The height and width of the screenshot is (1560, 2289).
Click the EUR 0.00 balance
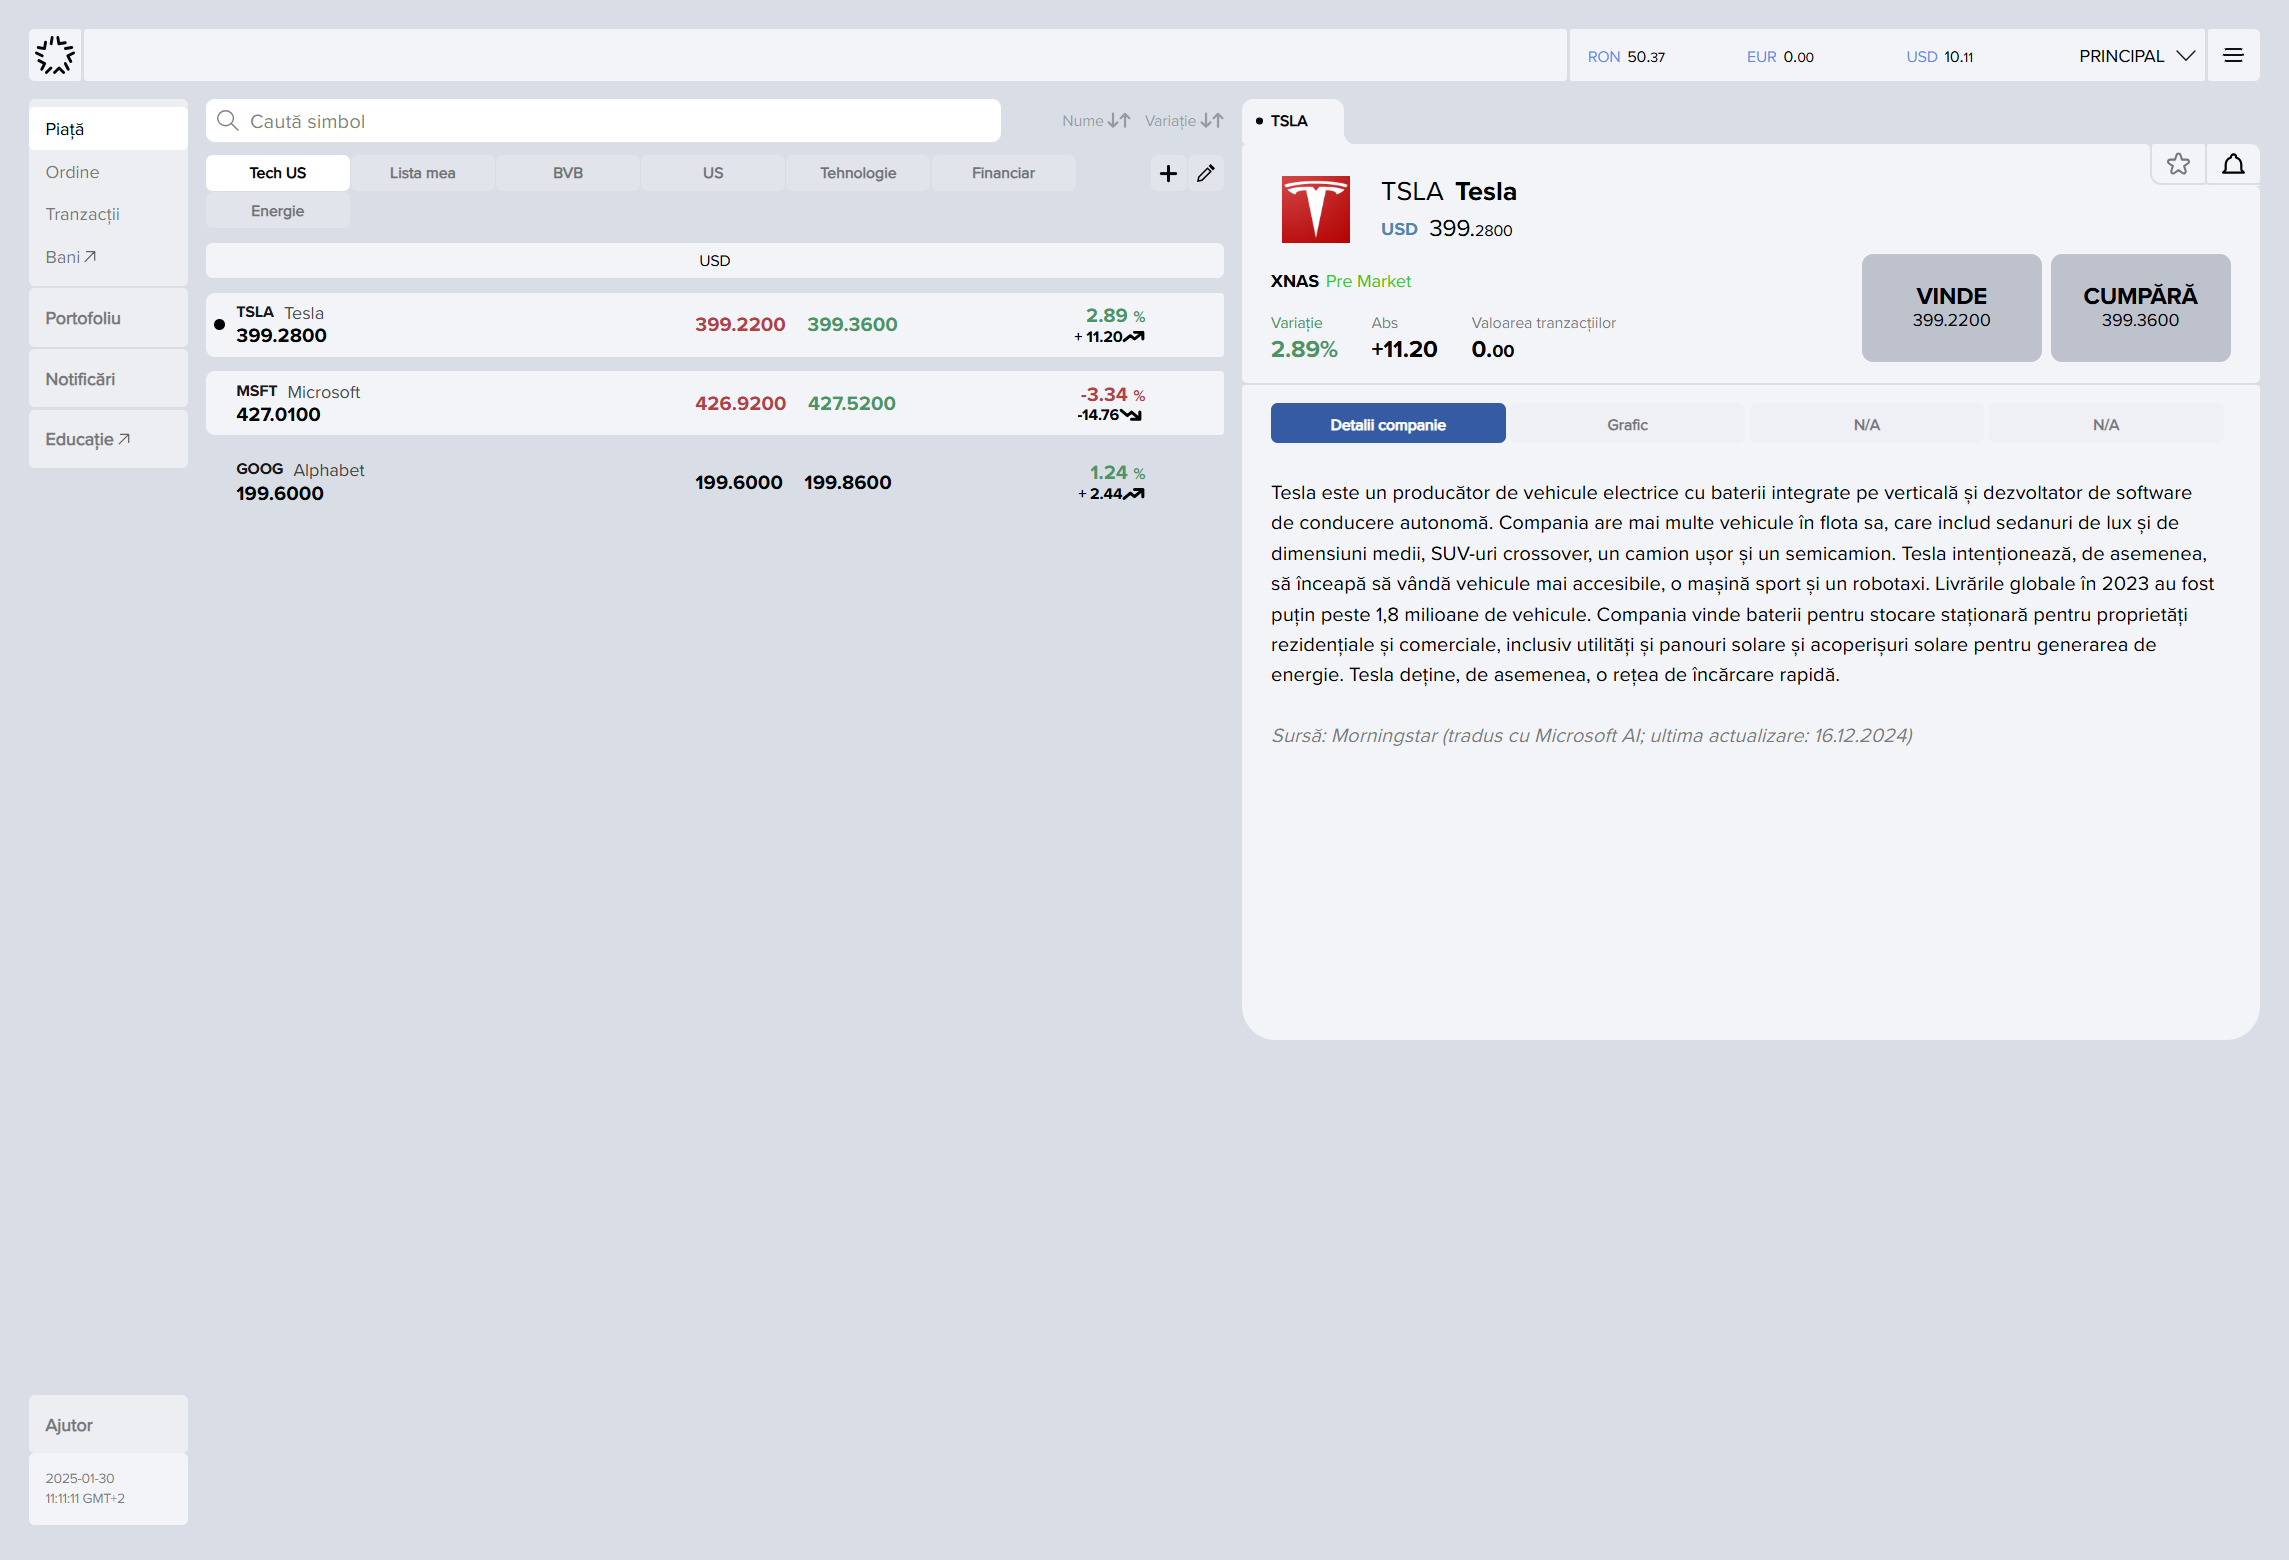pyautogui.click(x=1780, y=57)
